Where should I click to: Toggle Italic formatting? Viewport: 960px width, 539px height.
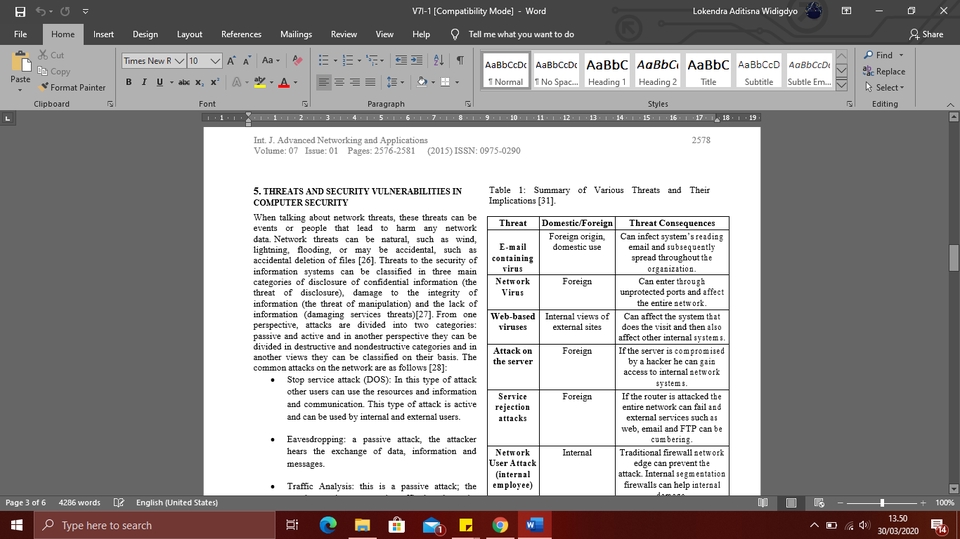144,82
